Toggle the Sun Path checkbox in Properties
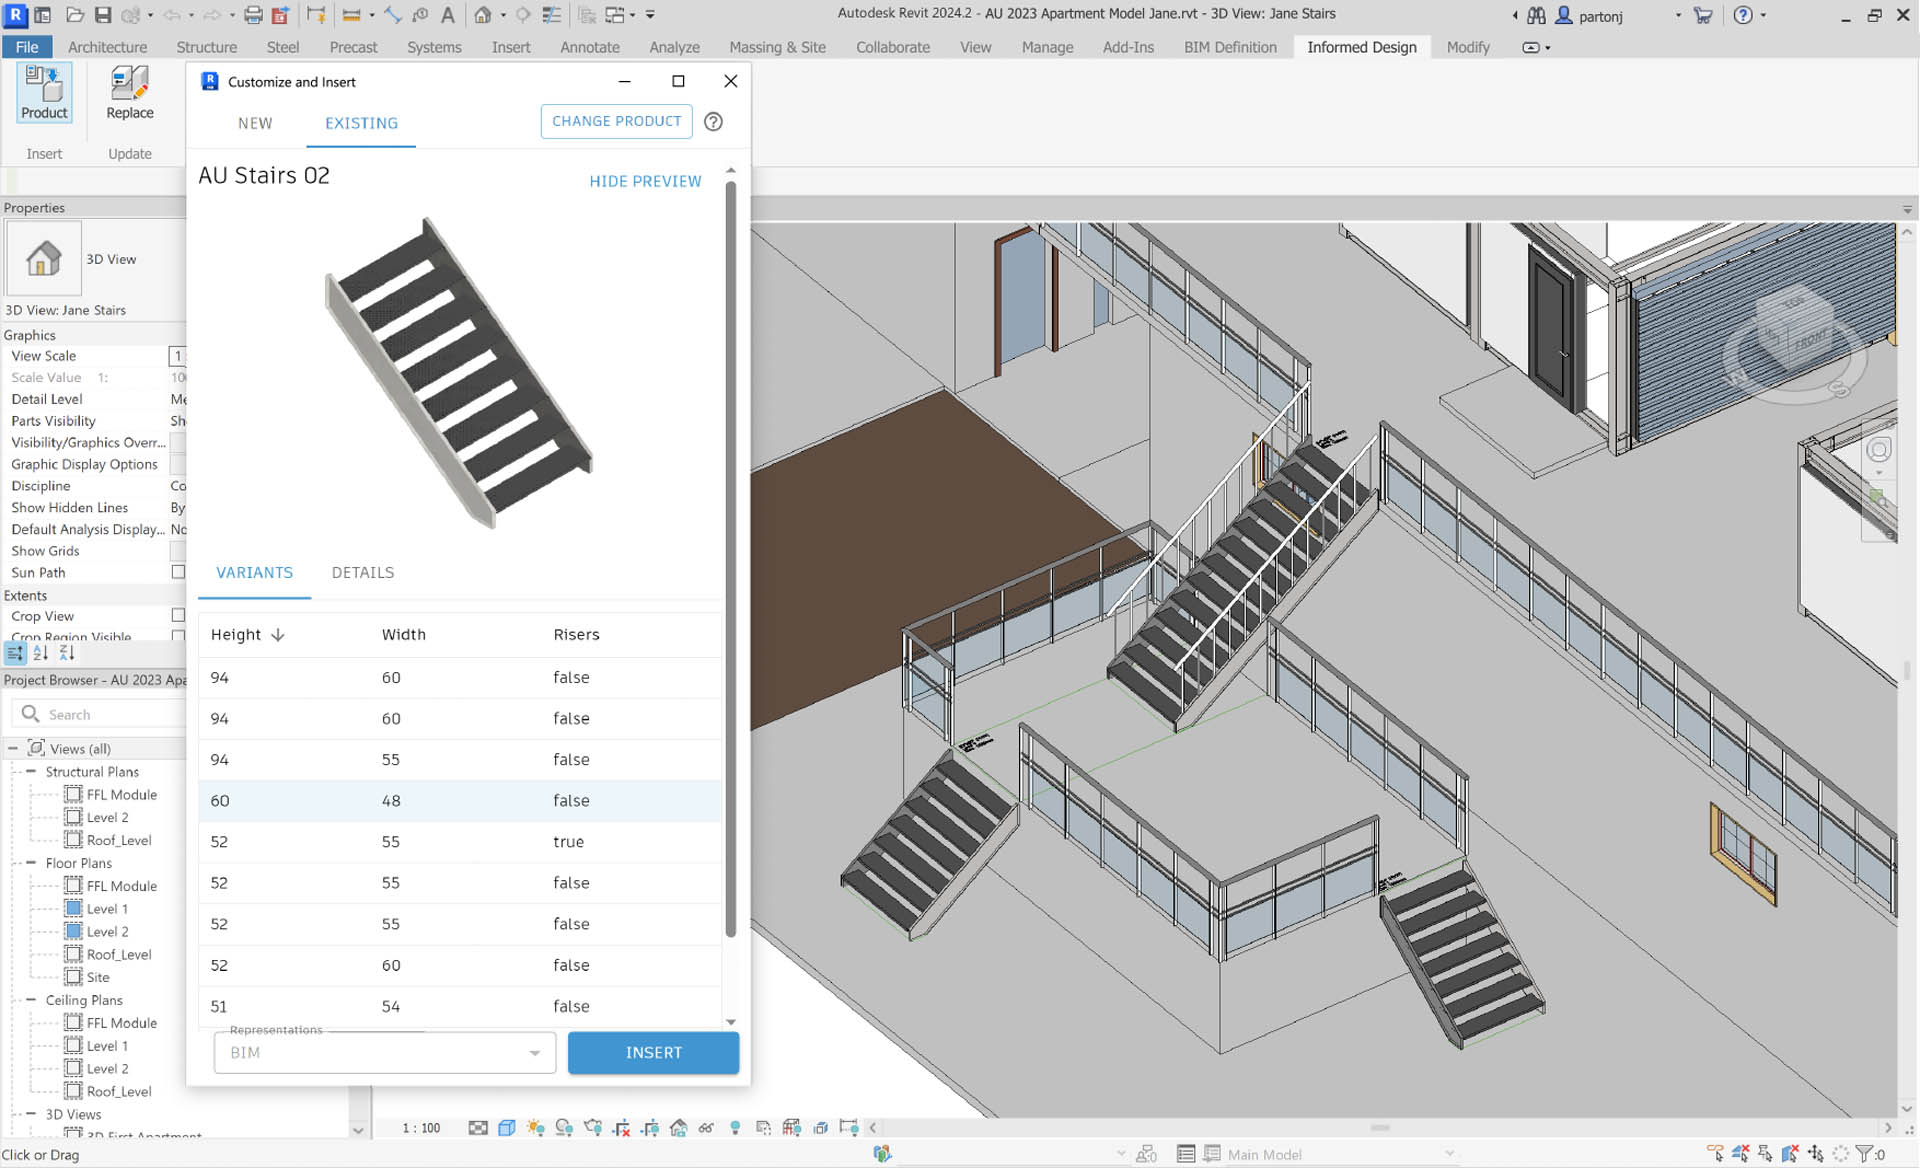 tap(178, 572)
